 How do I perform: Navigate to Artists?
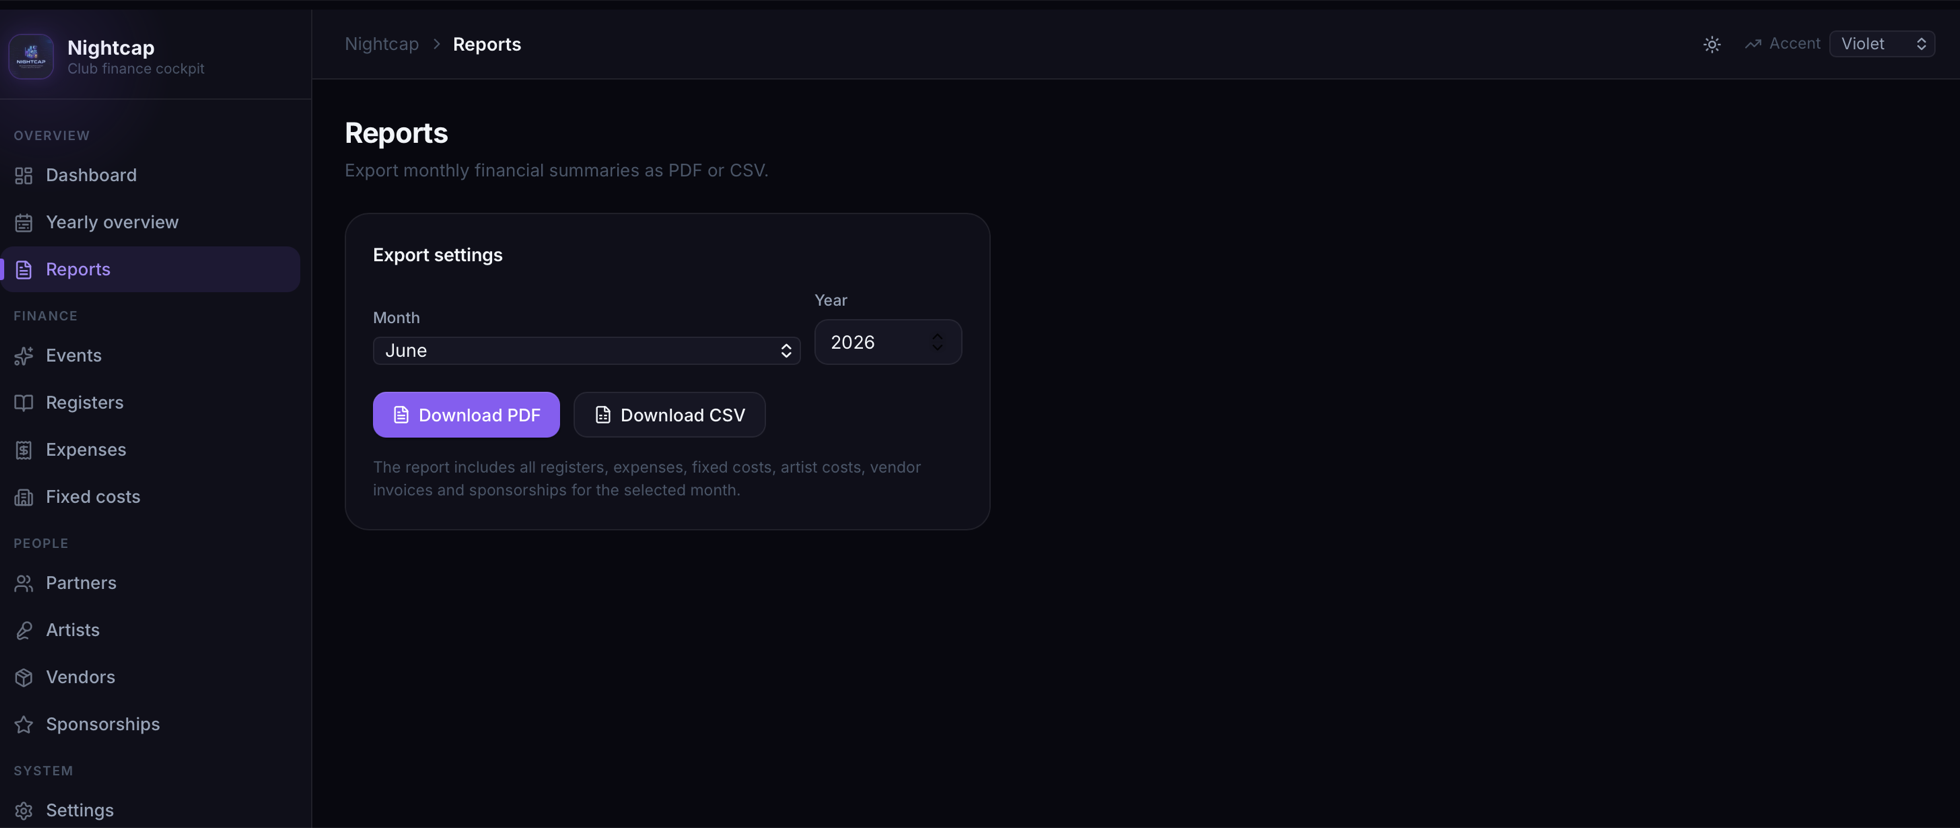(150, 629)
